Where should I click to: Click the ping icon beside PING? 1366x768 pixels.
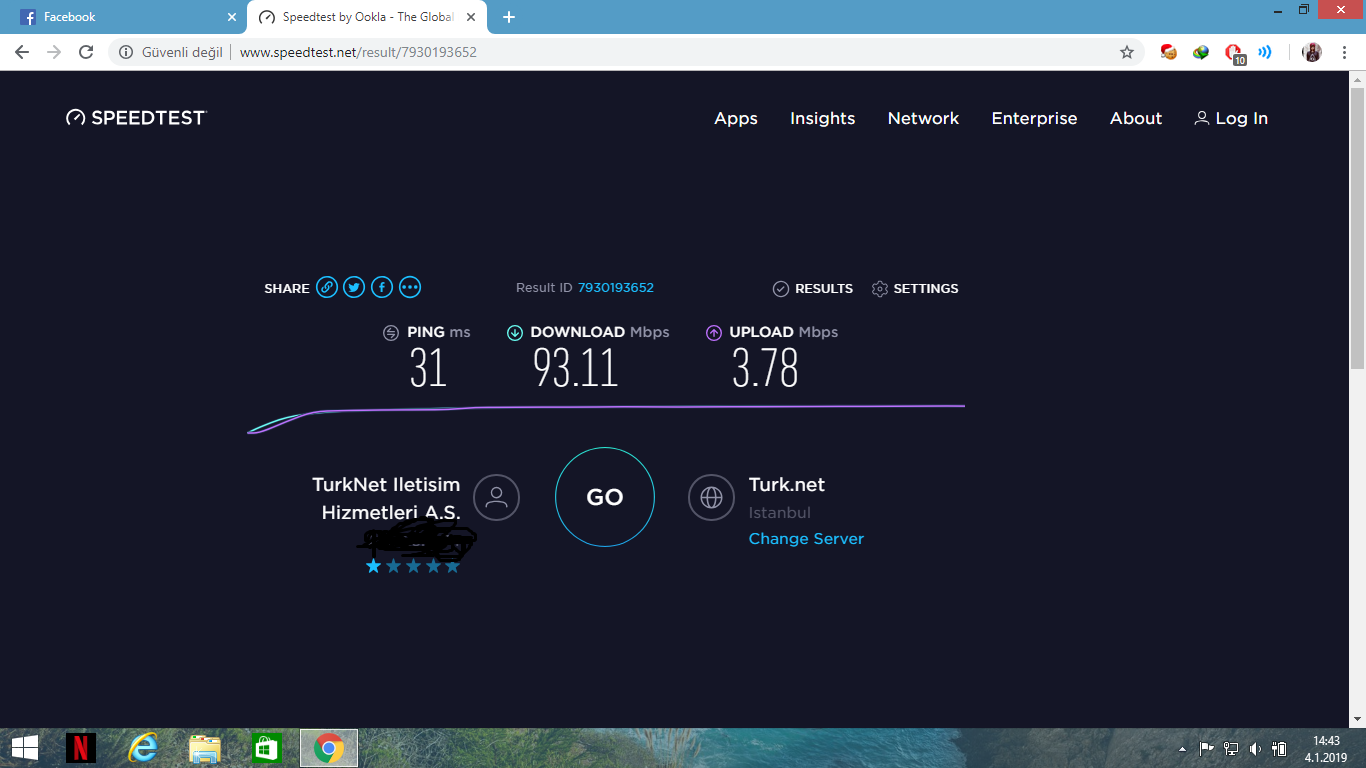pos(391,333)
